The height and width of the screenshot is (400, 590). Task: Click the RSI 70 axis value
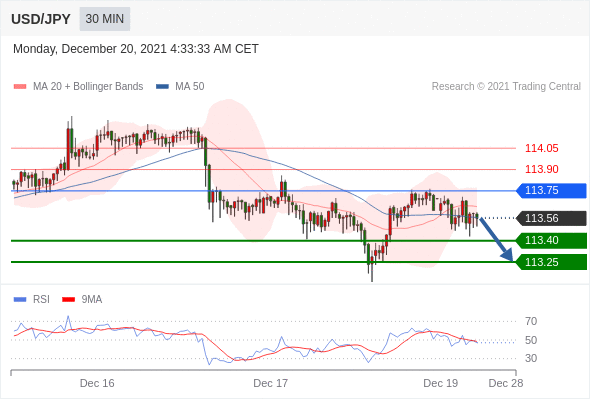(x=531, y=321)
